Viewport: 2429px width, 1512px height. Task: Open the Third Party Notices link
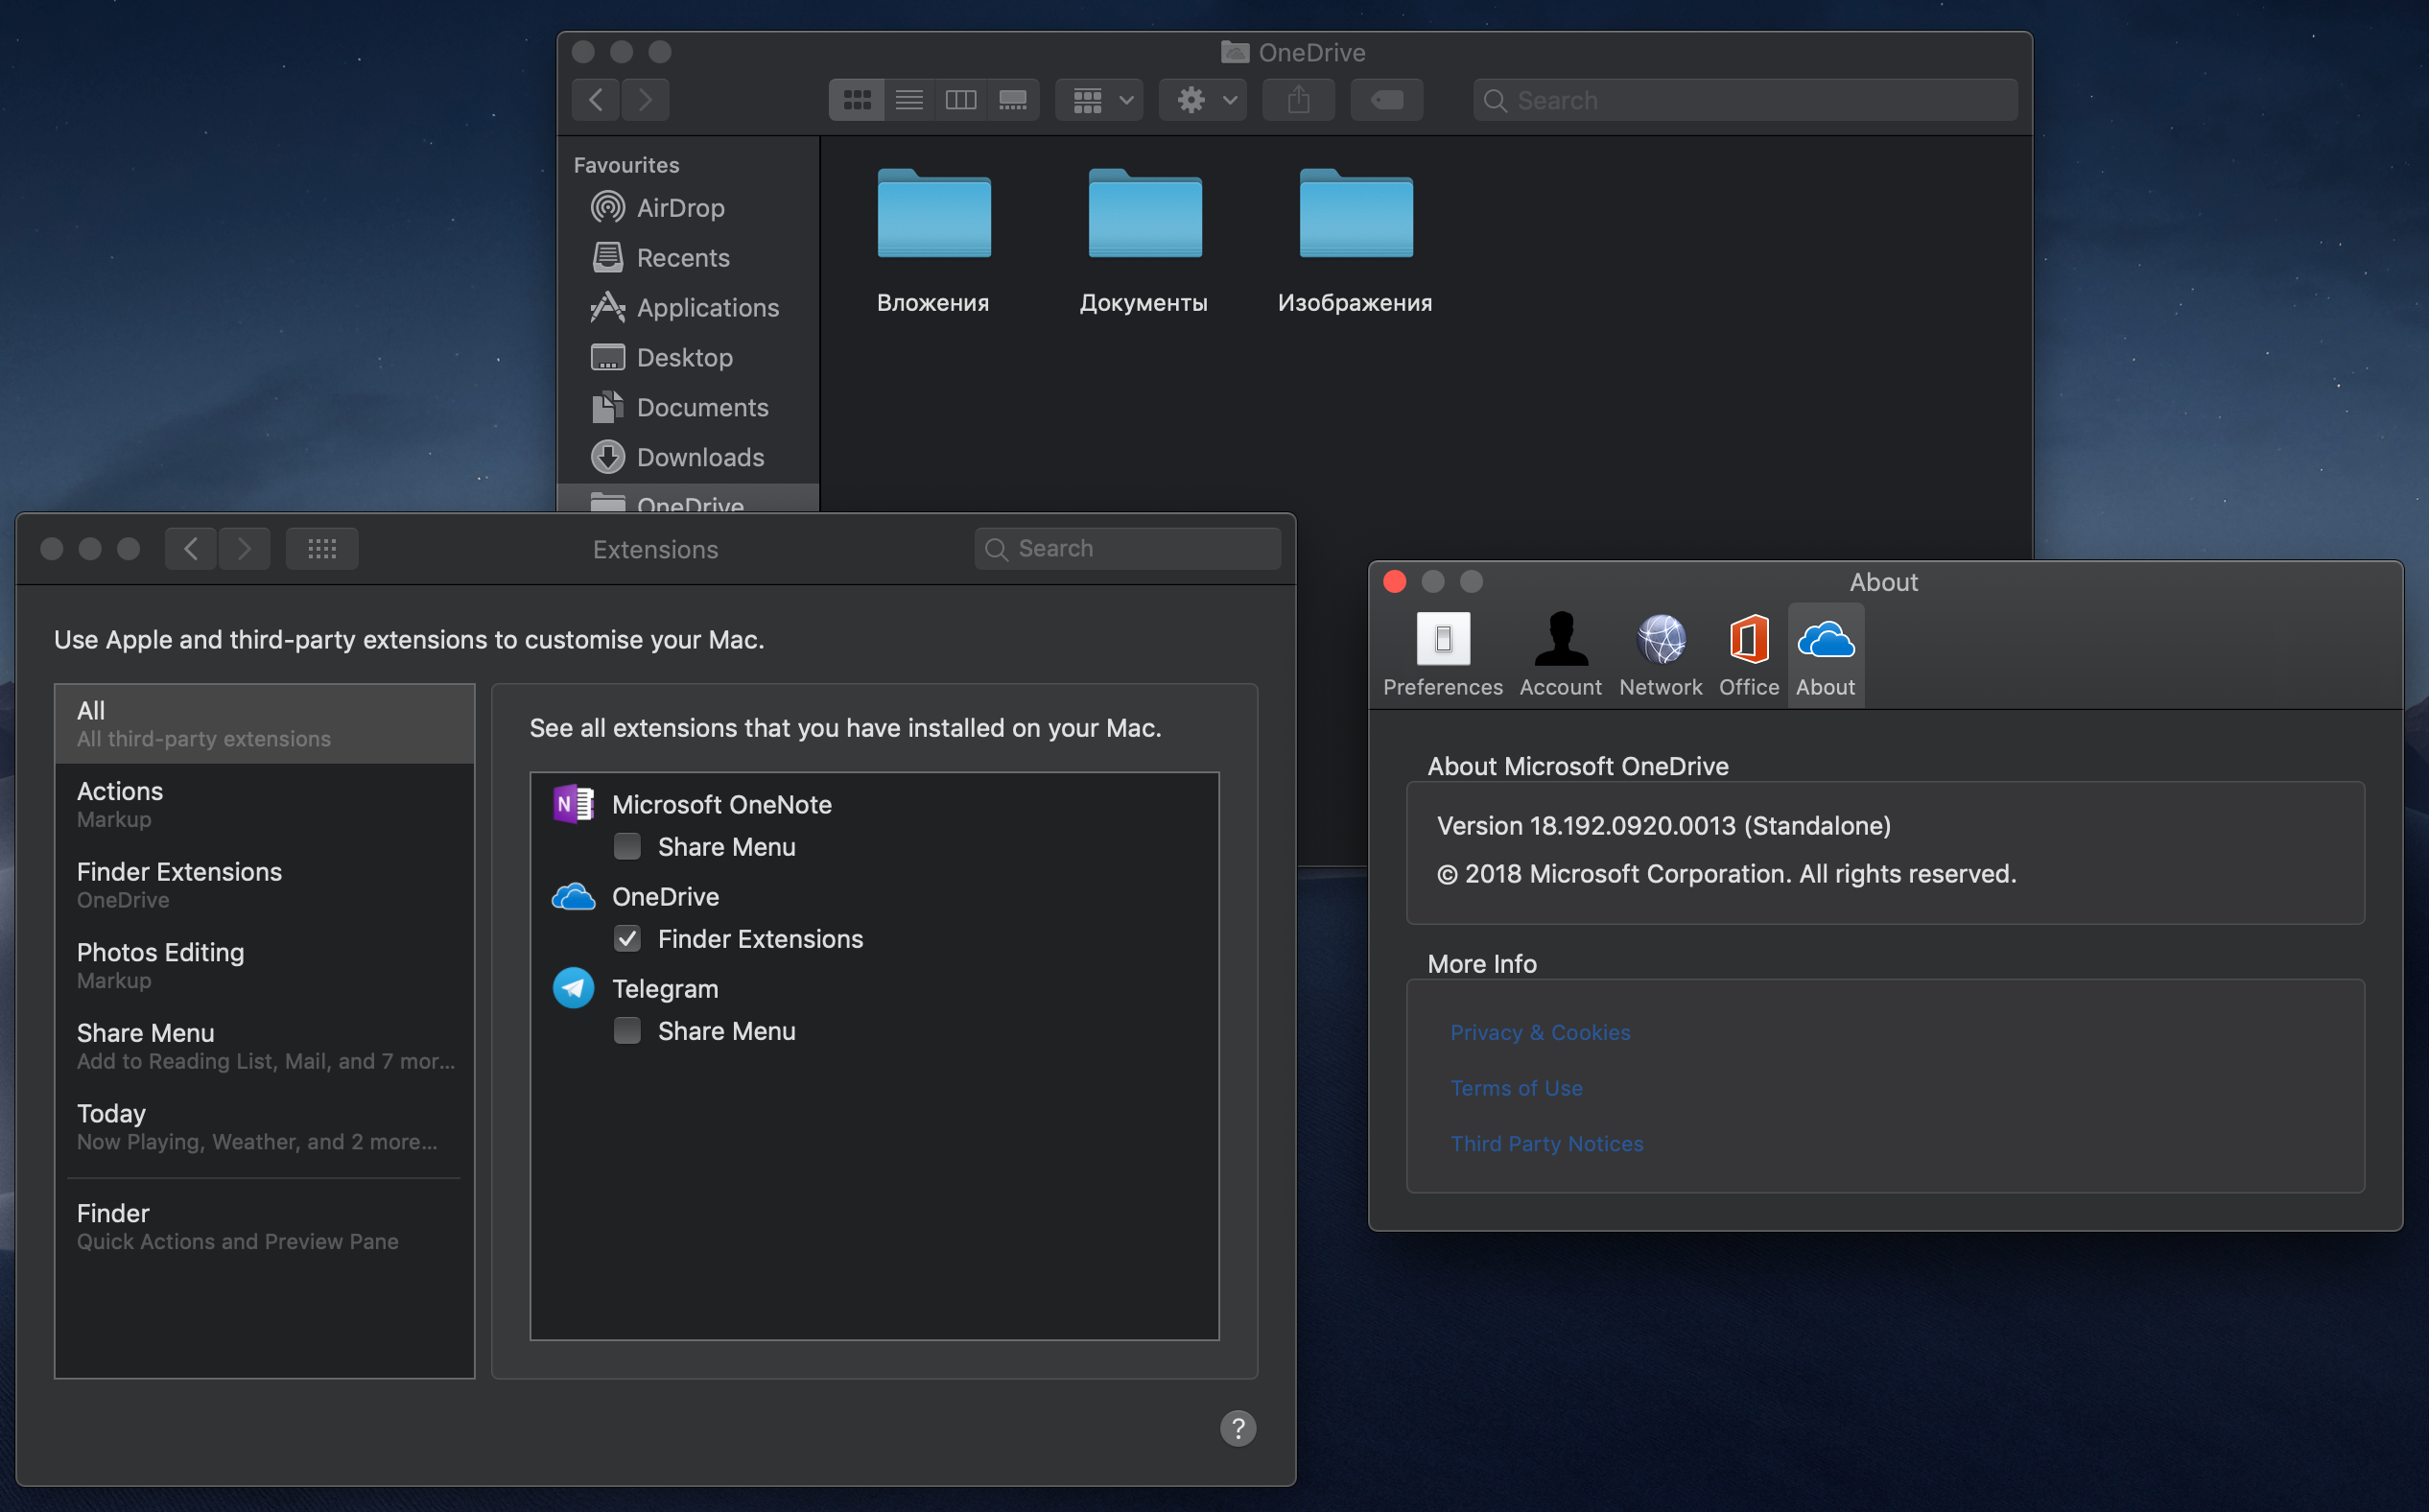pos(1546,1144)
